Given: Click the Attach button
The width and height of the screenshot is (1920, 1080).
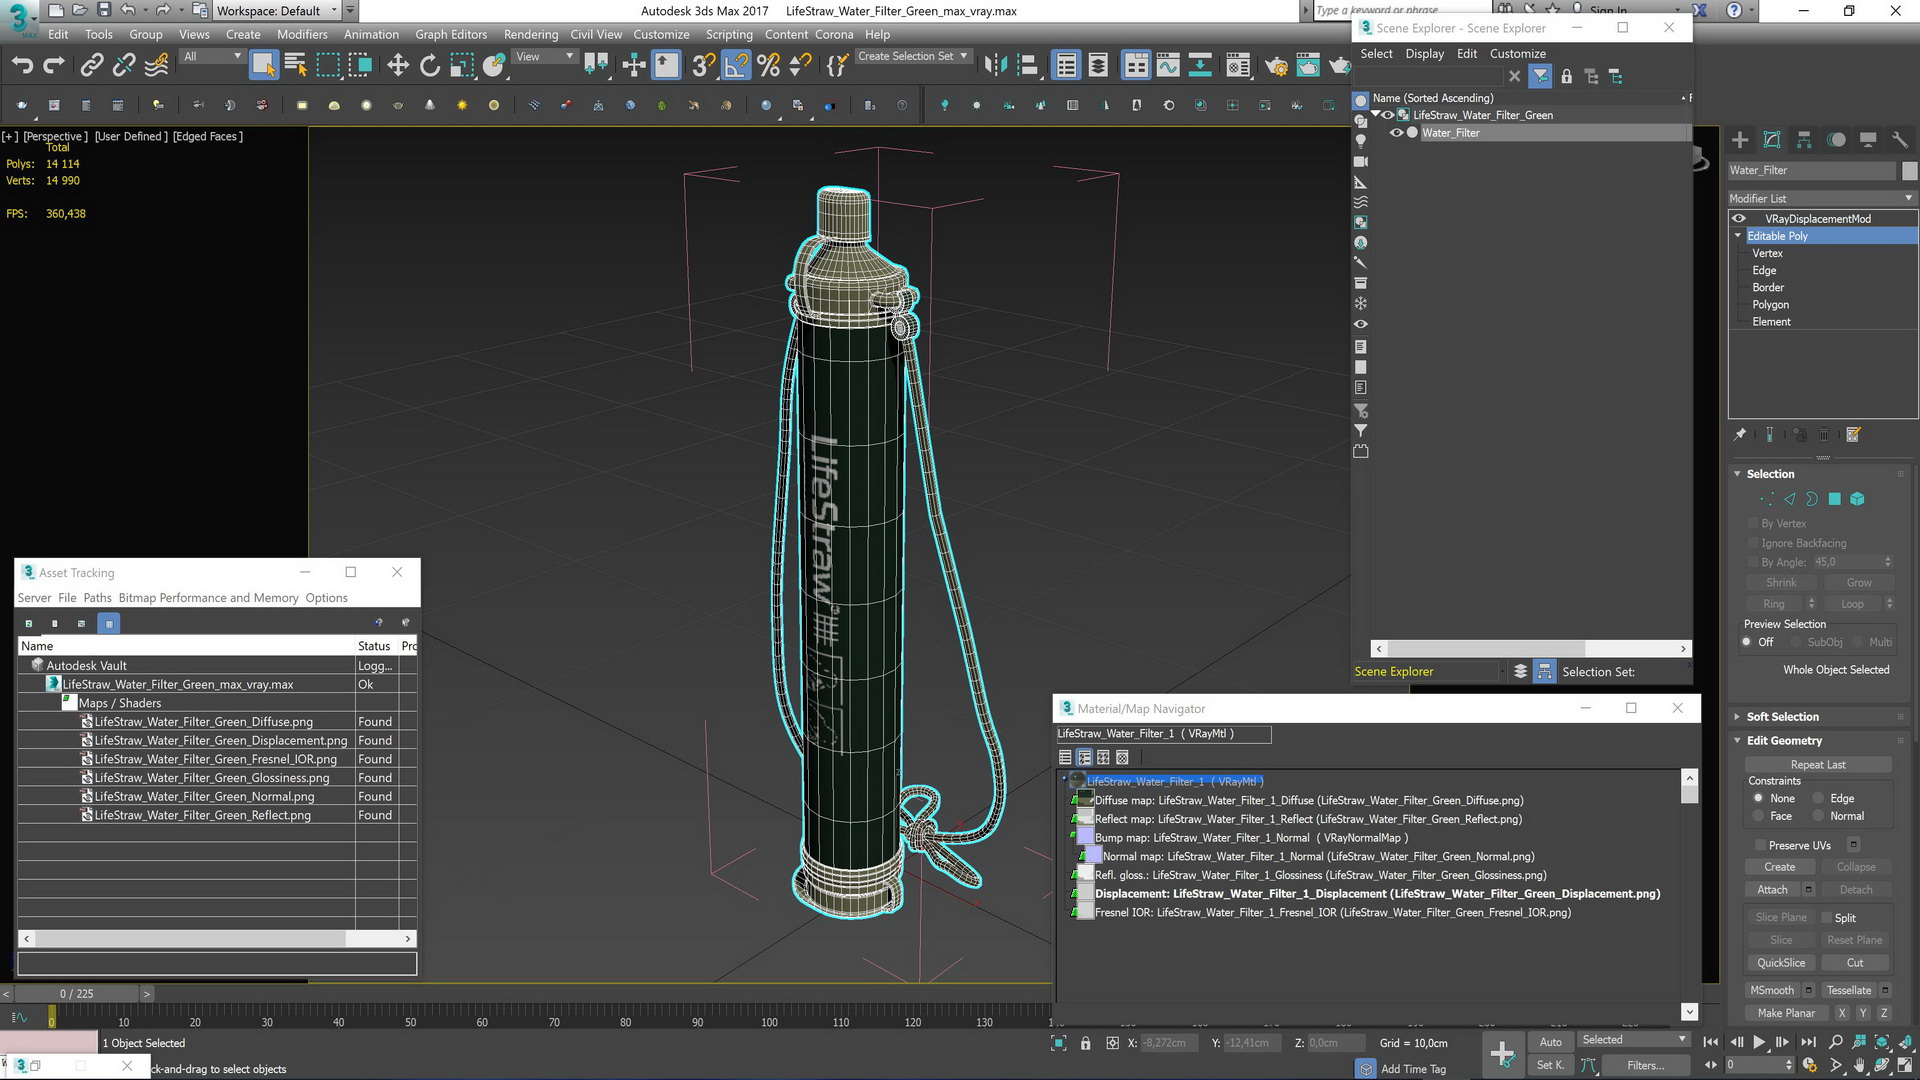Looking at the screenshot, I should coord(1772,890).
